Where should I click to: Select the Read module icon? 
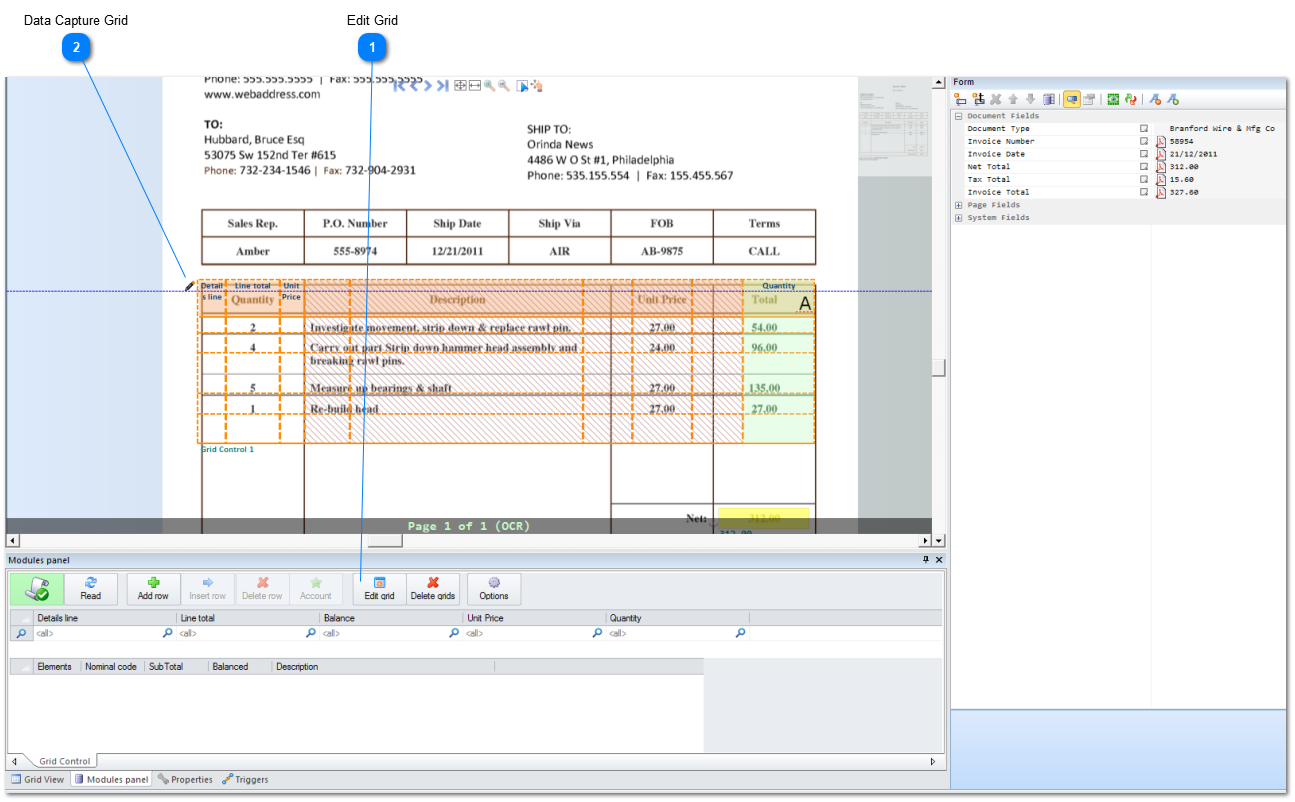(x=92, y=588)
